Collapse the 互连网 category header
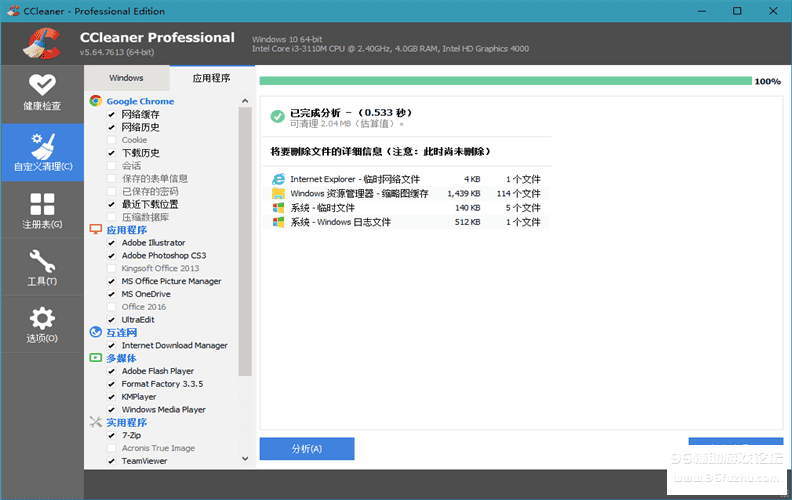 [122, 332]
